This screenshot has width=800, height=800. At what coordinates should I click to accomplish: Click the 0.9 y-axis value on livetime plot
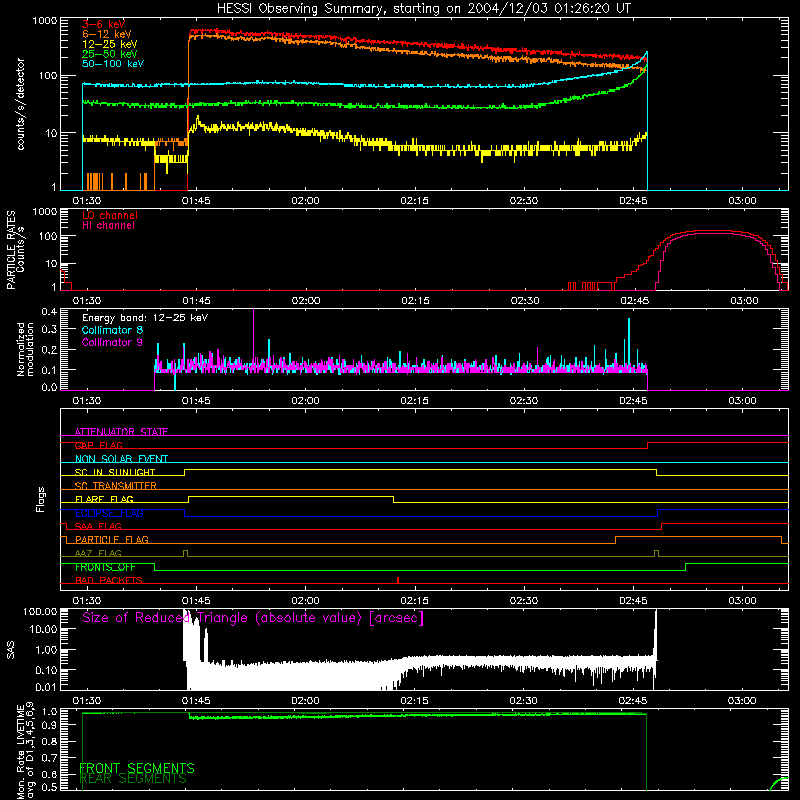point(49,724)
